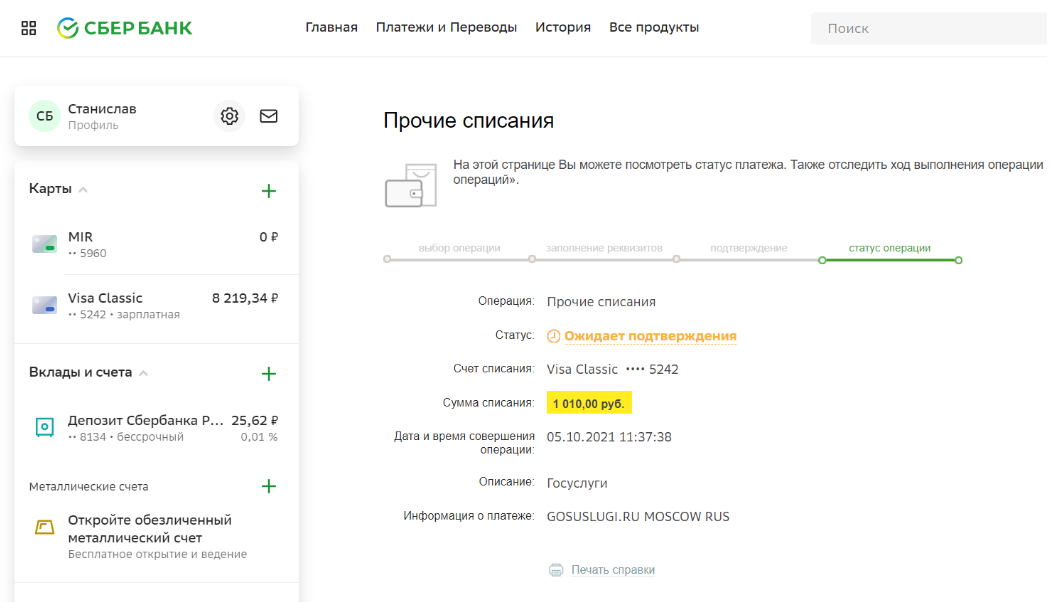Open Visa Classic 5242 card entry
Image resolution: width=1052 pixels, height=602 pixels.
point(156,305)
